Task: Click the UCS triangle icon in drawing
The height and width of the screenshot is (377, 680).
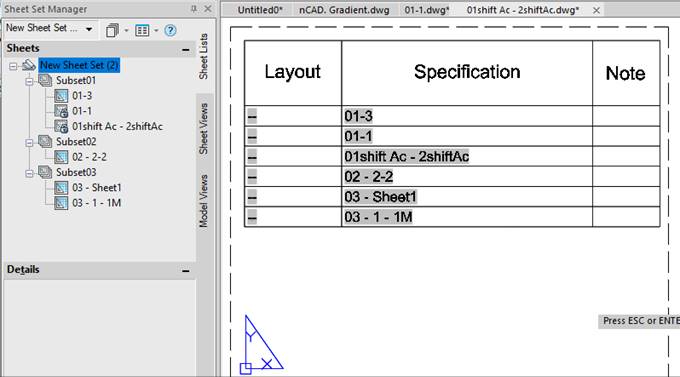Action: [261, 344]
